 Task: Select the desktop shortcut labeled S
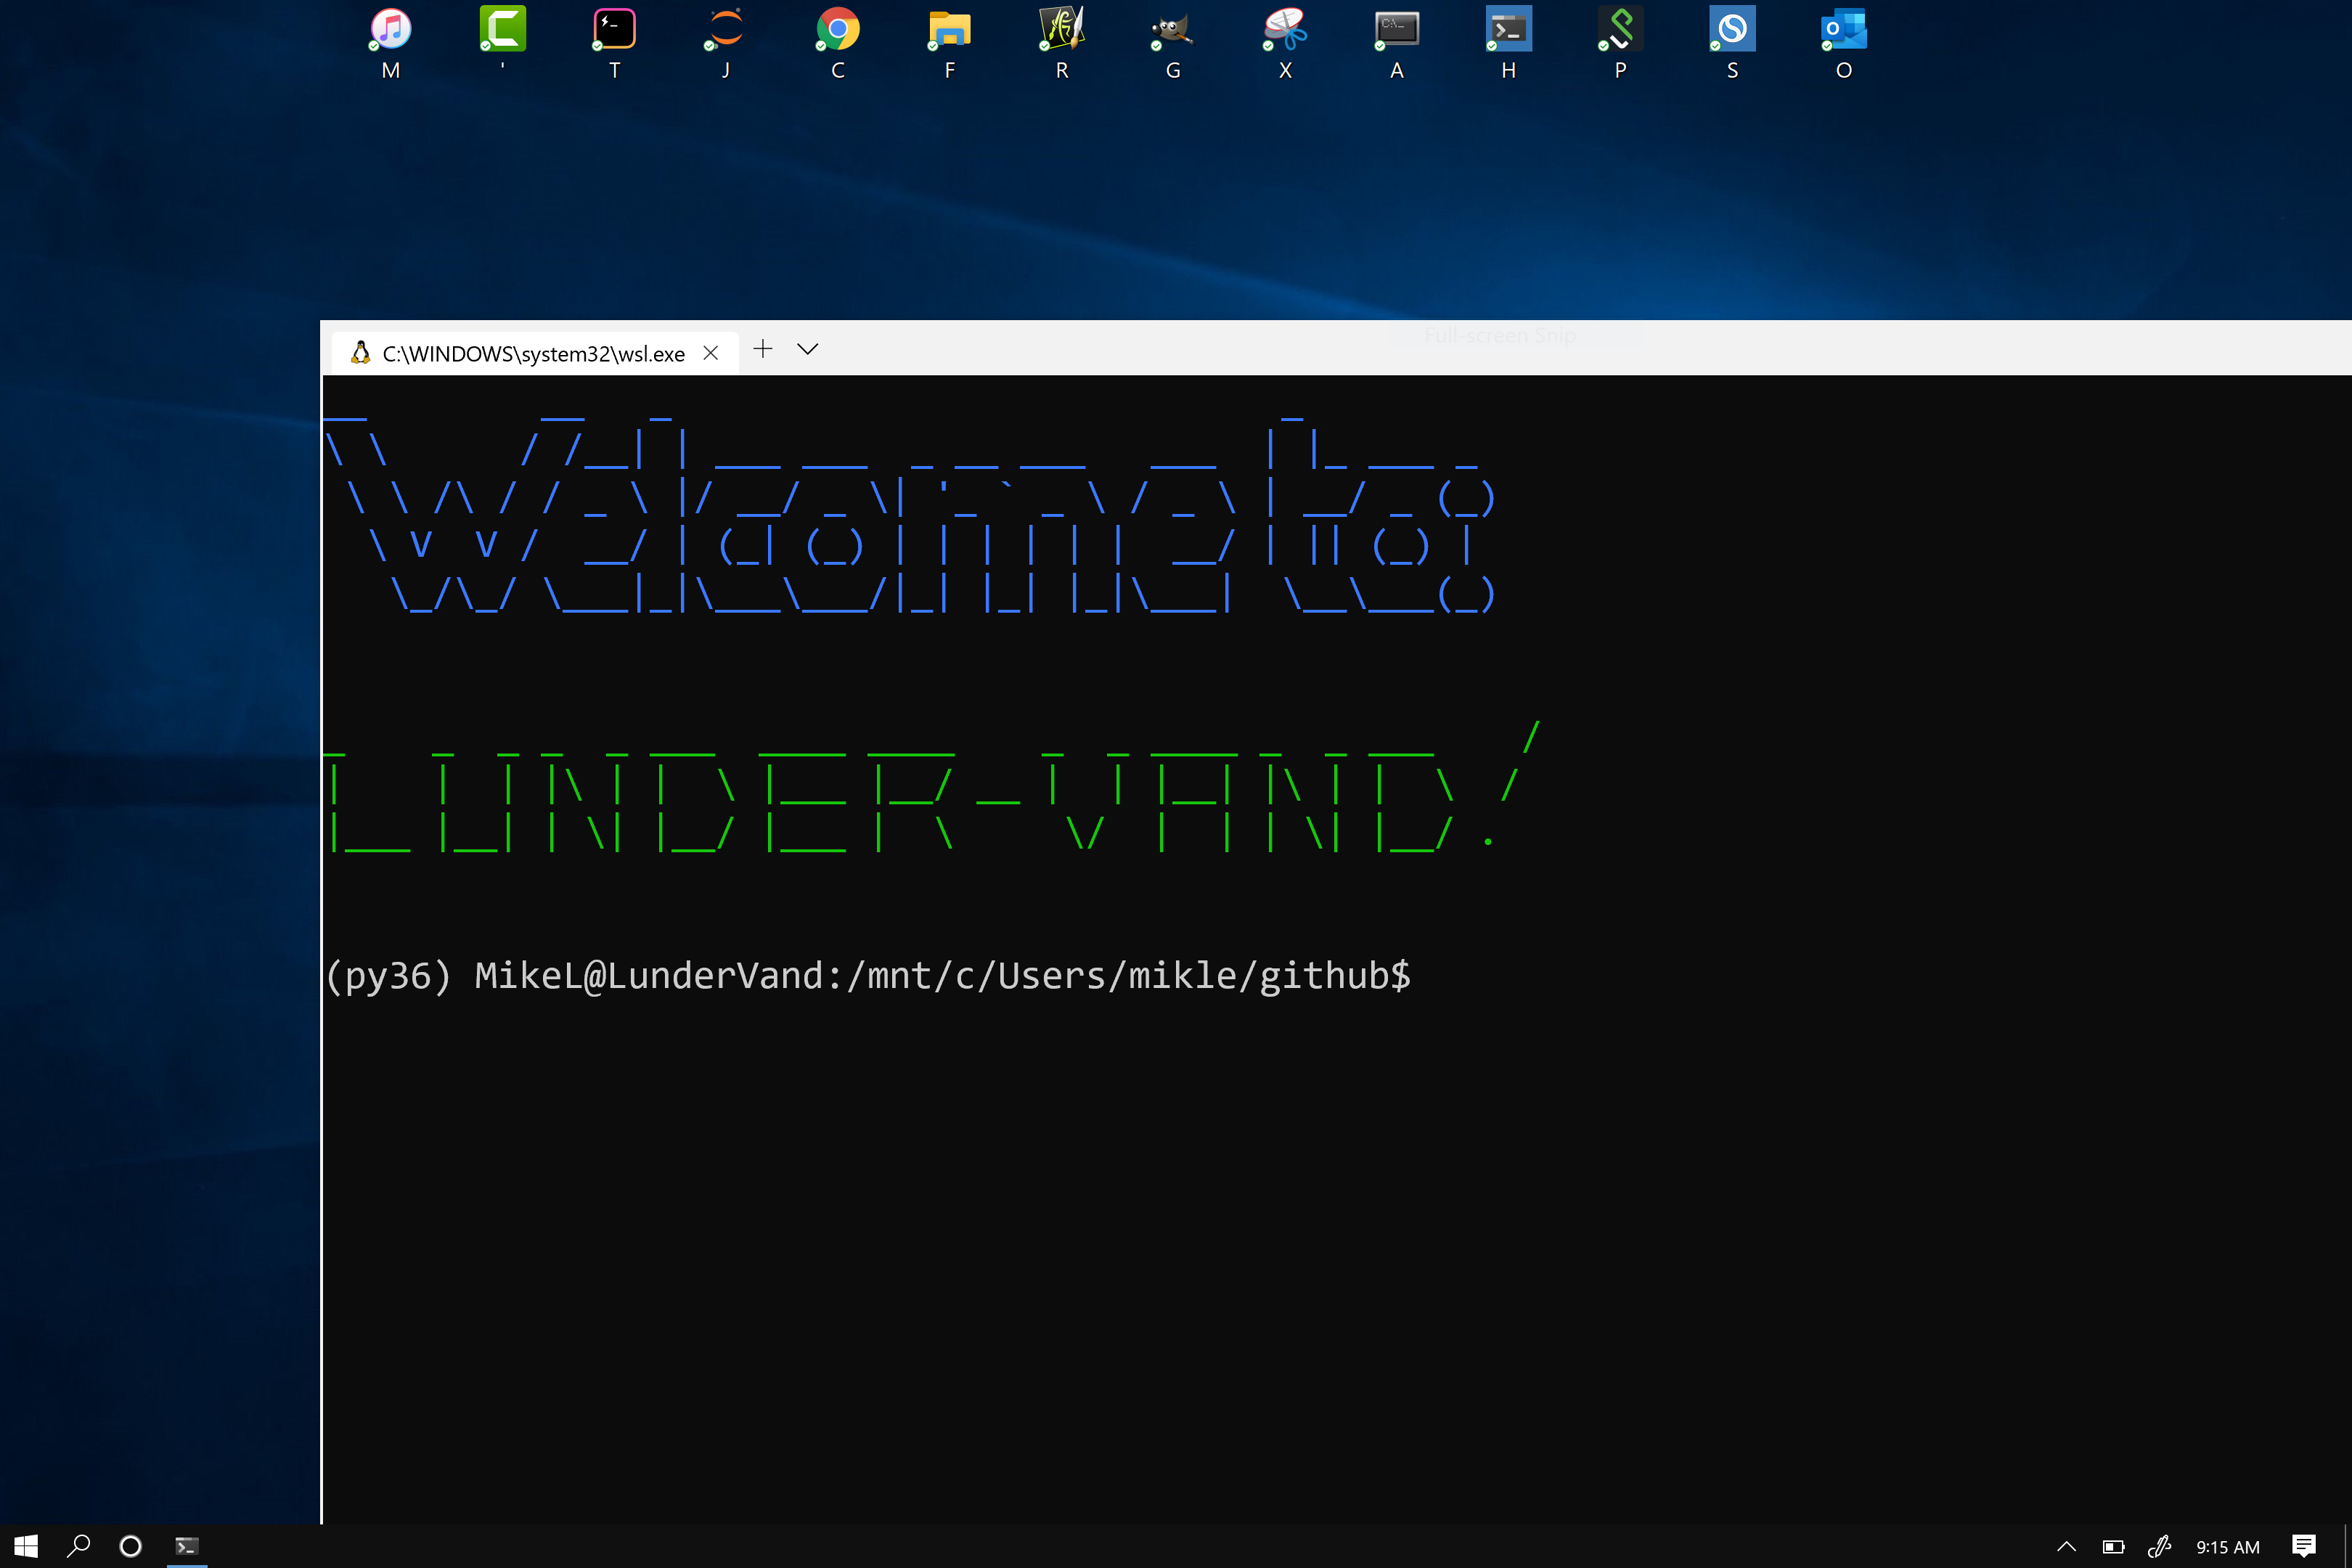click(1731, 30)
